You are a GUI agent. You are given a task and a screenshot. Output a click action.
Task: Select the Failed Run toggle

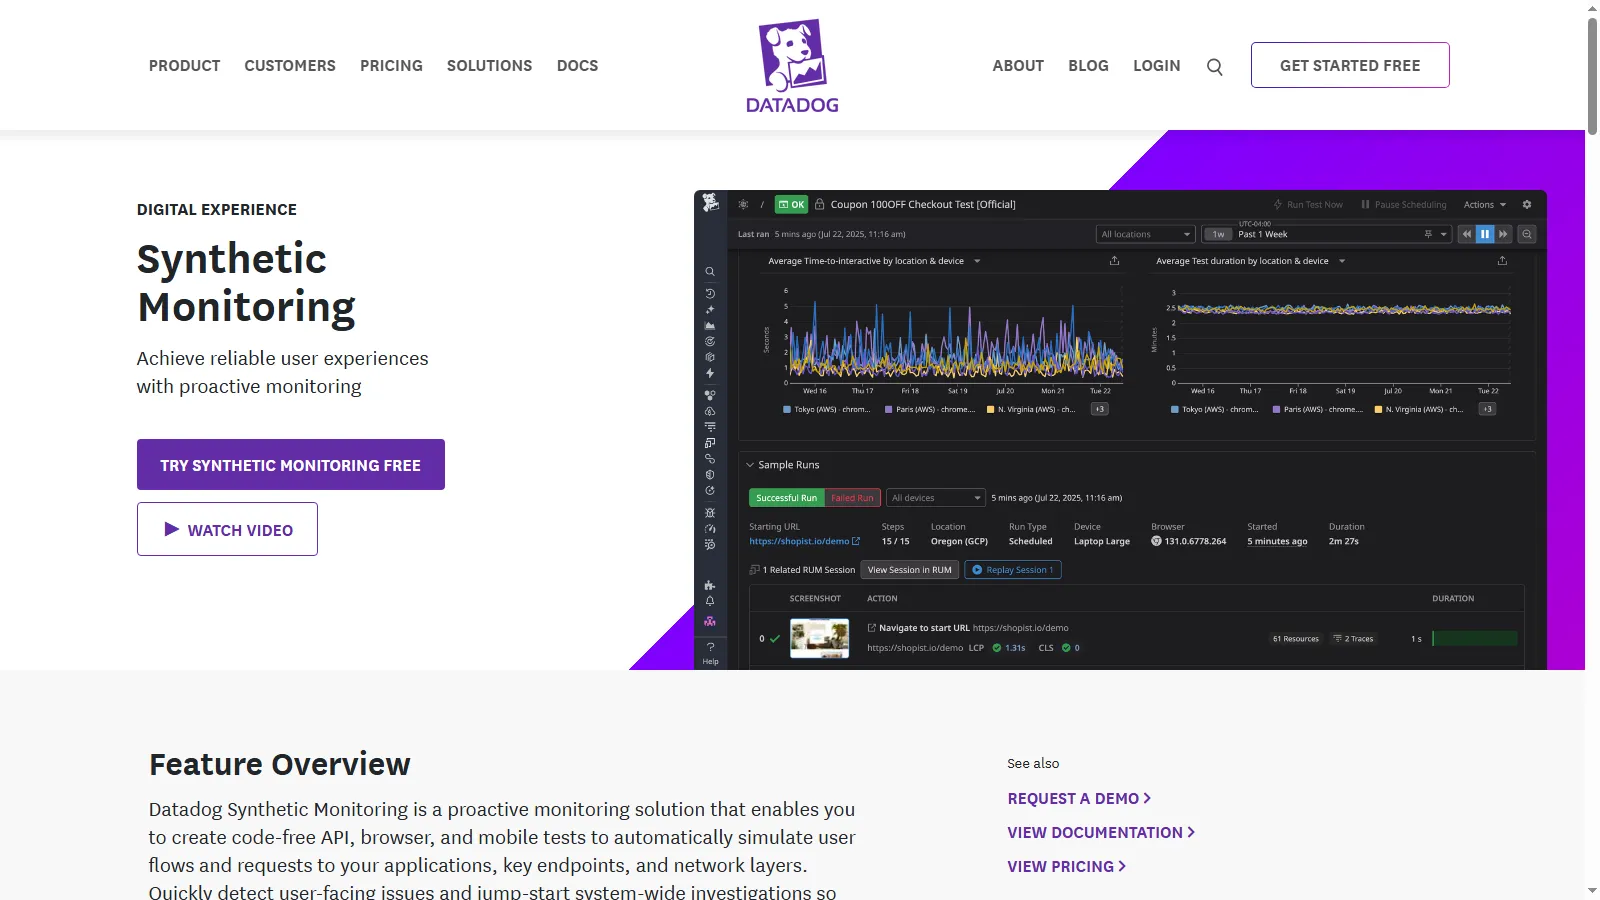point(852,498)
